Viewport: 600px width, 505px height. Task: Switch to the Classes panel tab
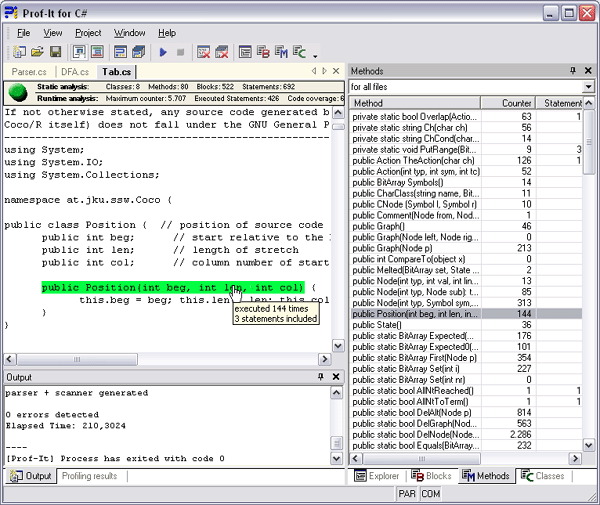point(543,476)
